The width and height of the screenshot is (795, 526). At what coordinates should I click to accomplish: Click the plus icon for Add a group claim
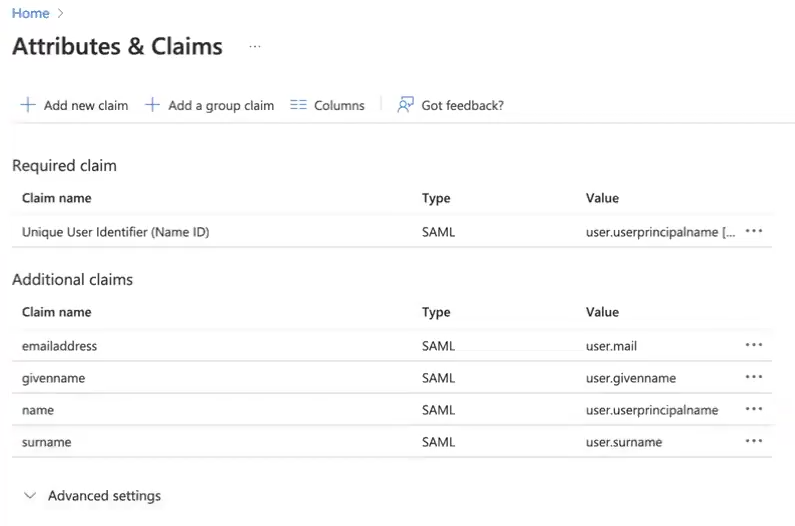point(153,105)
